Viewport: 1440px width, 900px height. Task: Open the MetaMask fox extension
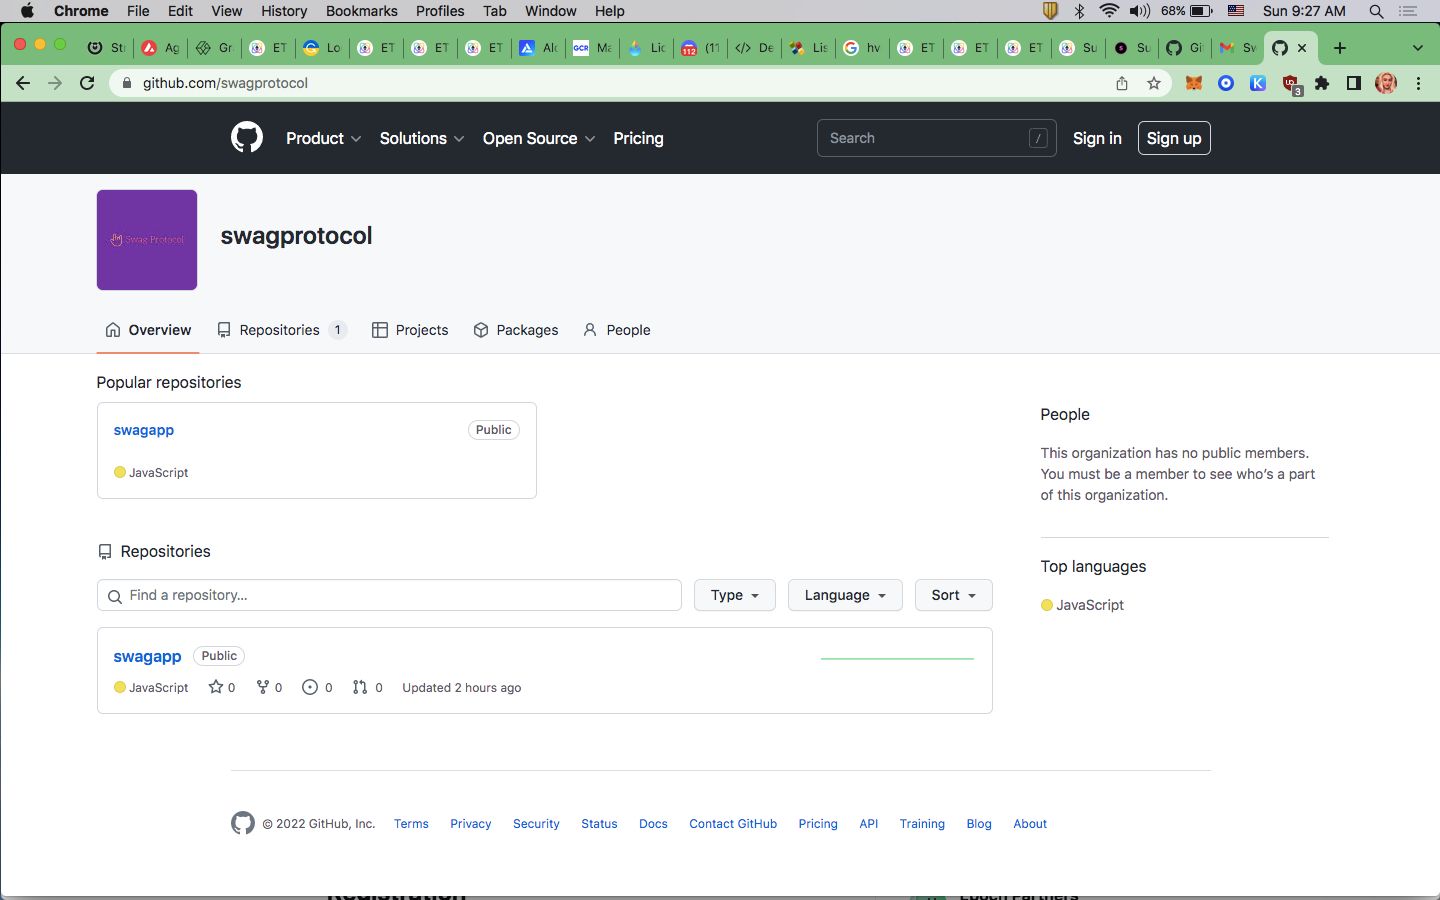pyautogui.click(x=1194, y=83)
